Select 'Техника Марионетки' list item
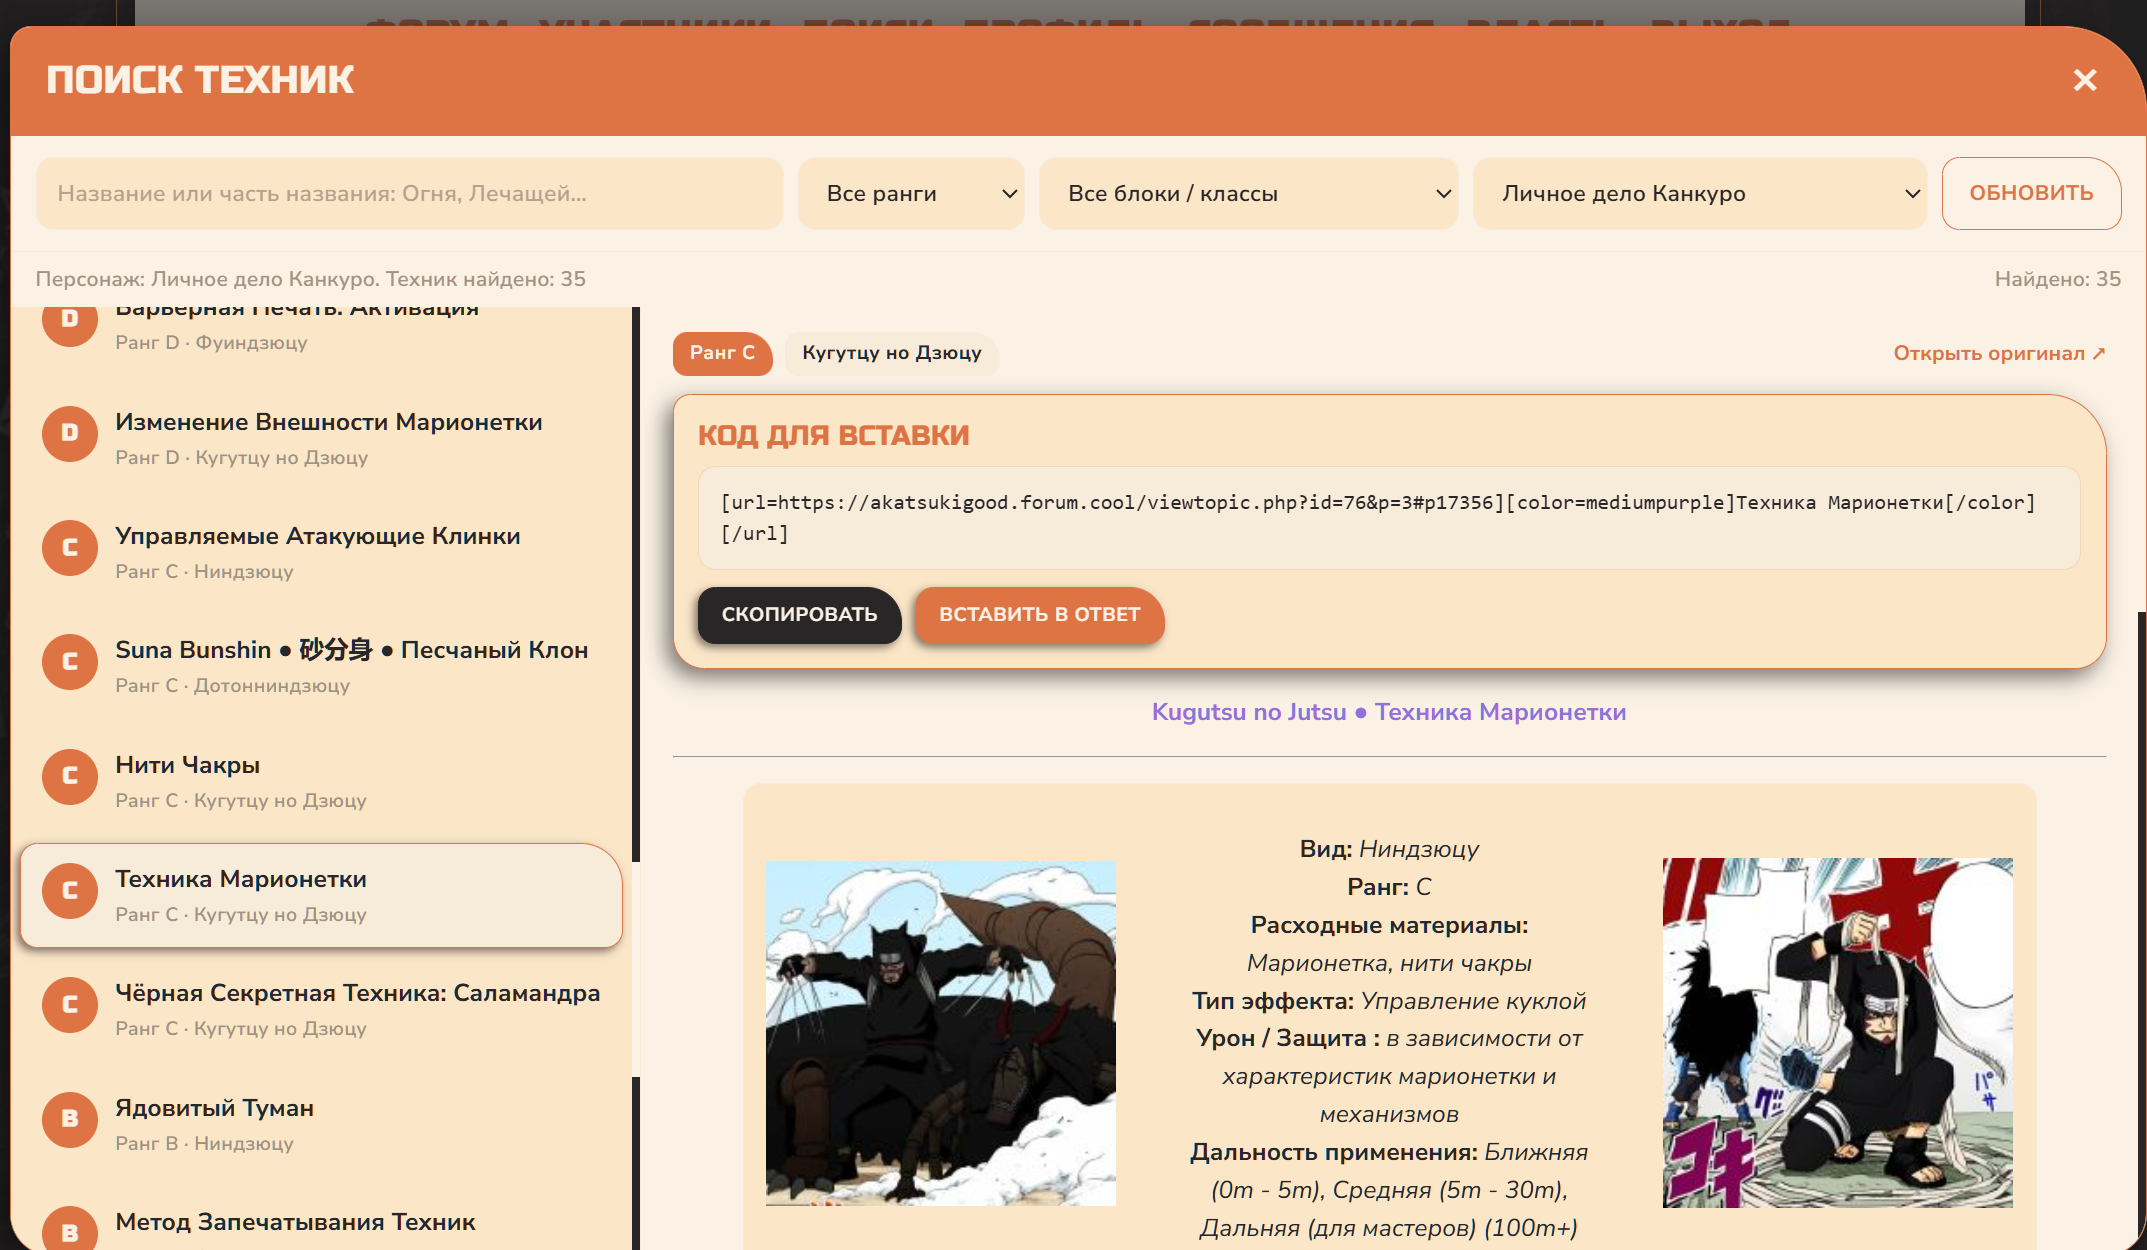 click(321, 895)
